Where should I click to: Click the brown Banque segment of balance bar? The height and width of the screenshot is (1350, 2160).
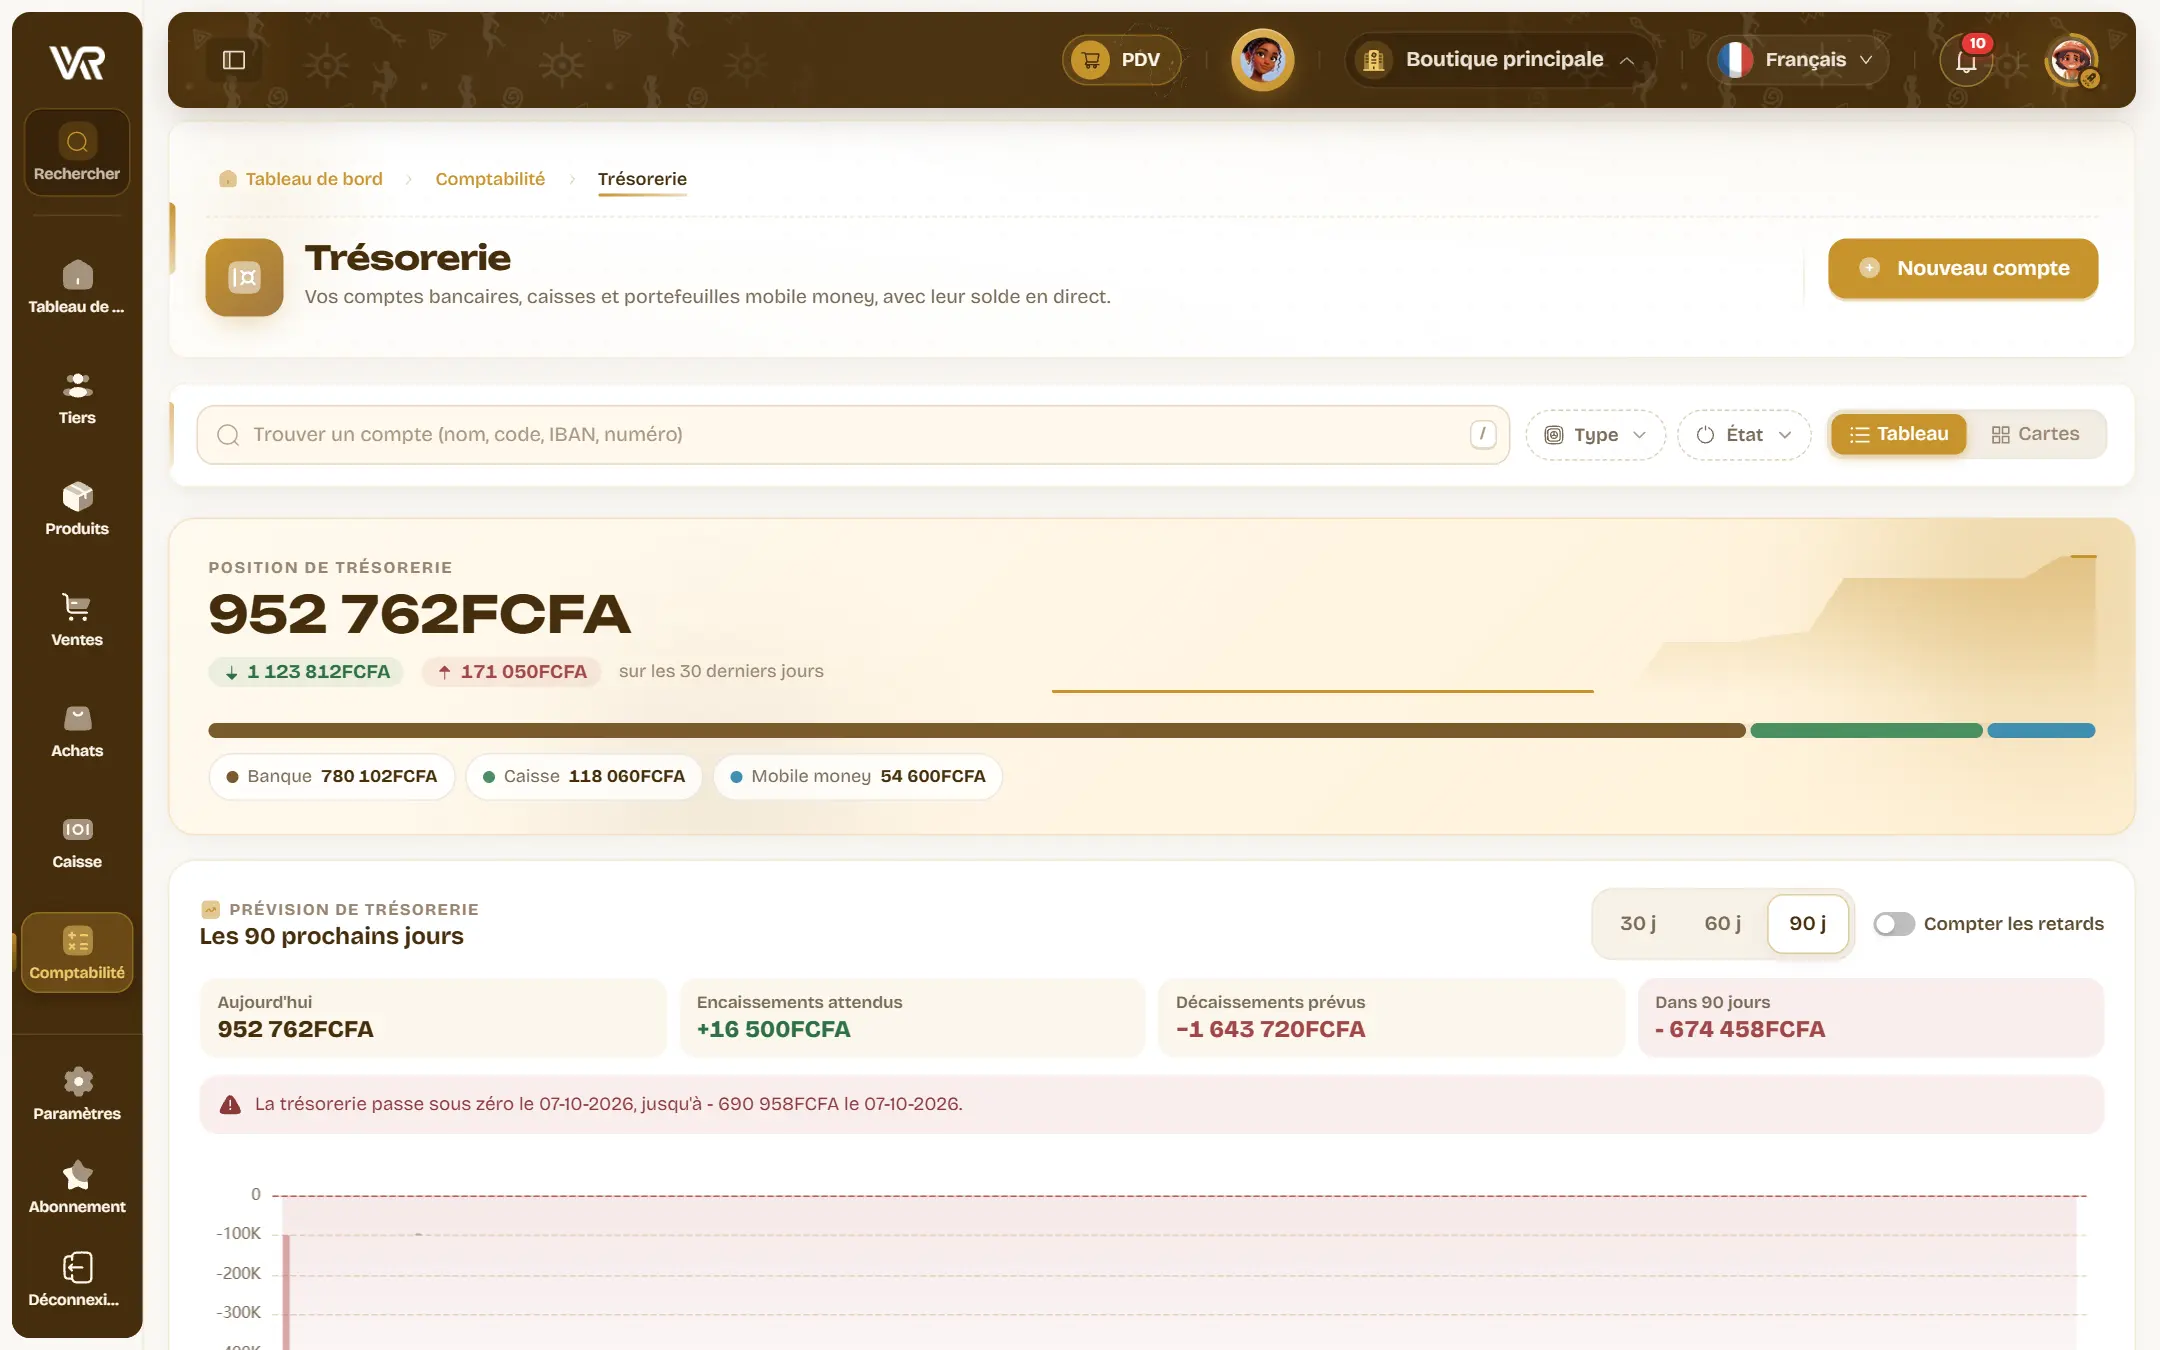977,731
